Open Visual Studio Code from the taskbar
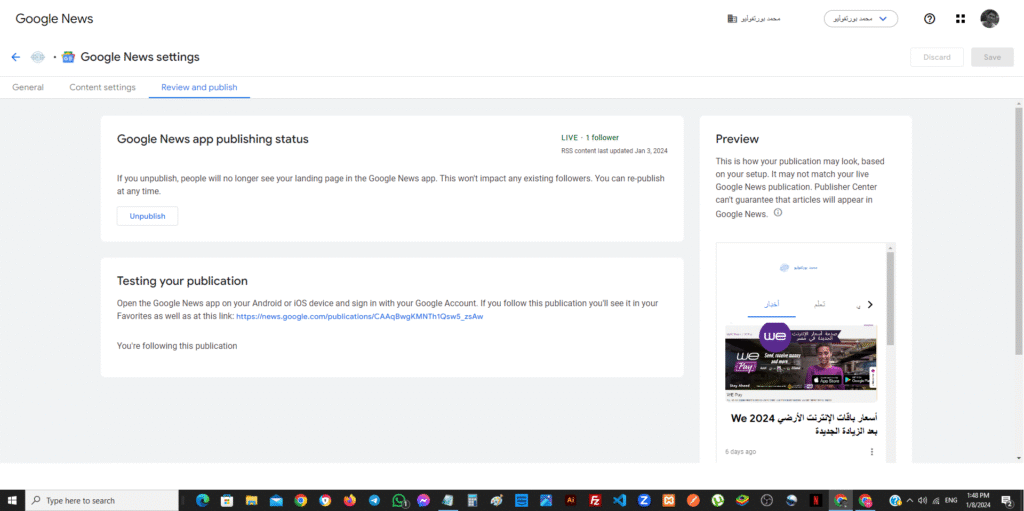Screen dimensions: 1024x511 coord(619,501)
